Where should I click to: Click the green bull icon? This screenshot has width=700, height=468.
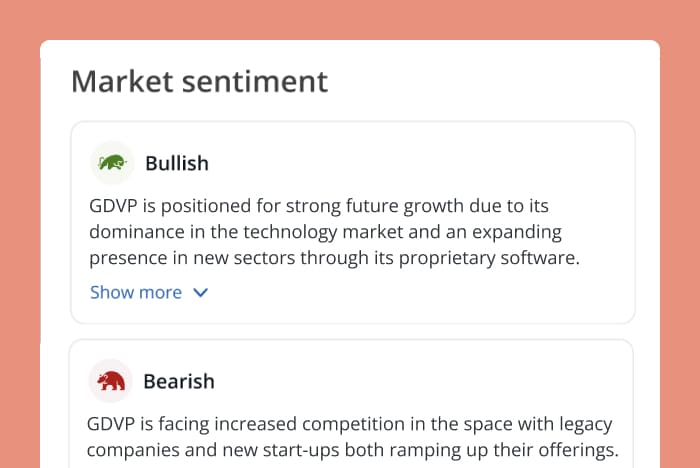tap(112, 162)
